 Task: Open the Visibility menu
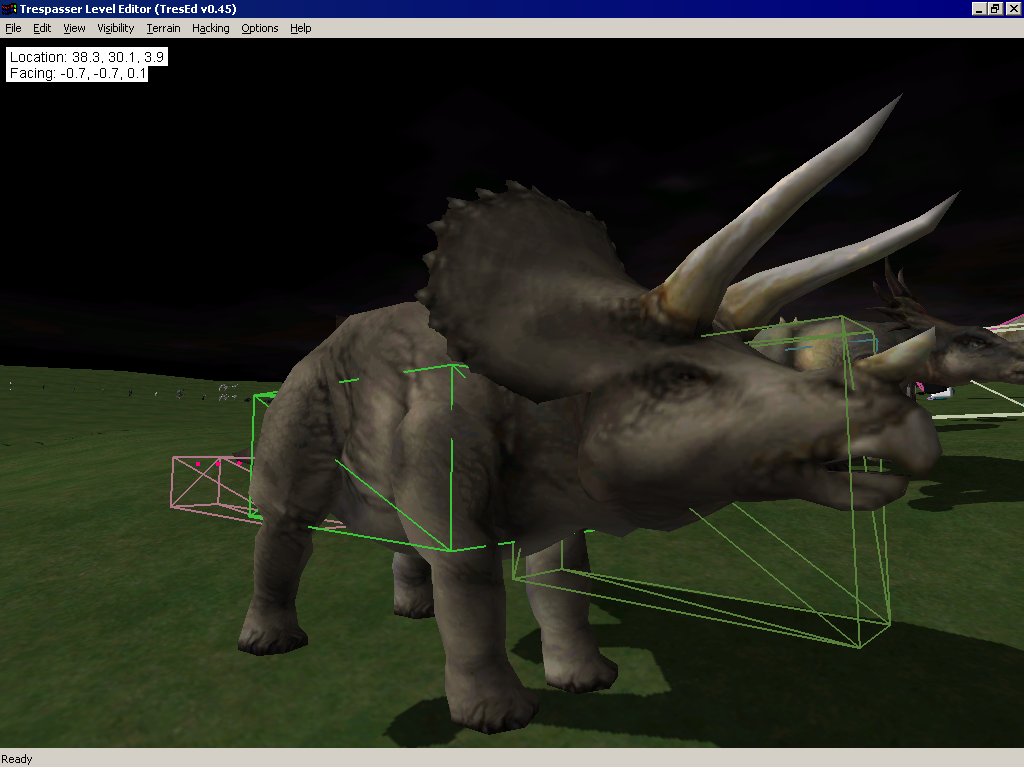pos(116,28)
